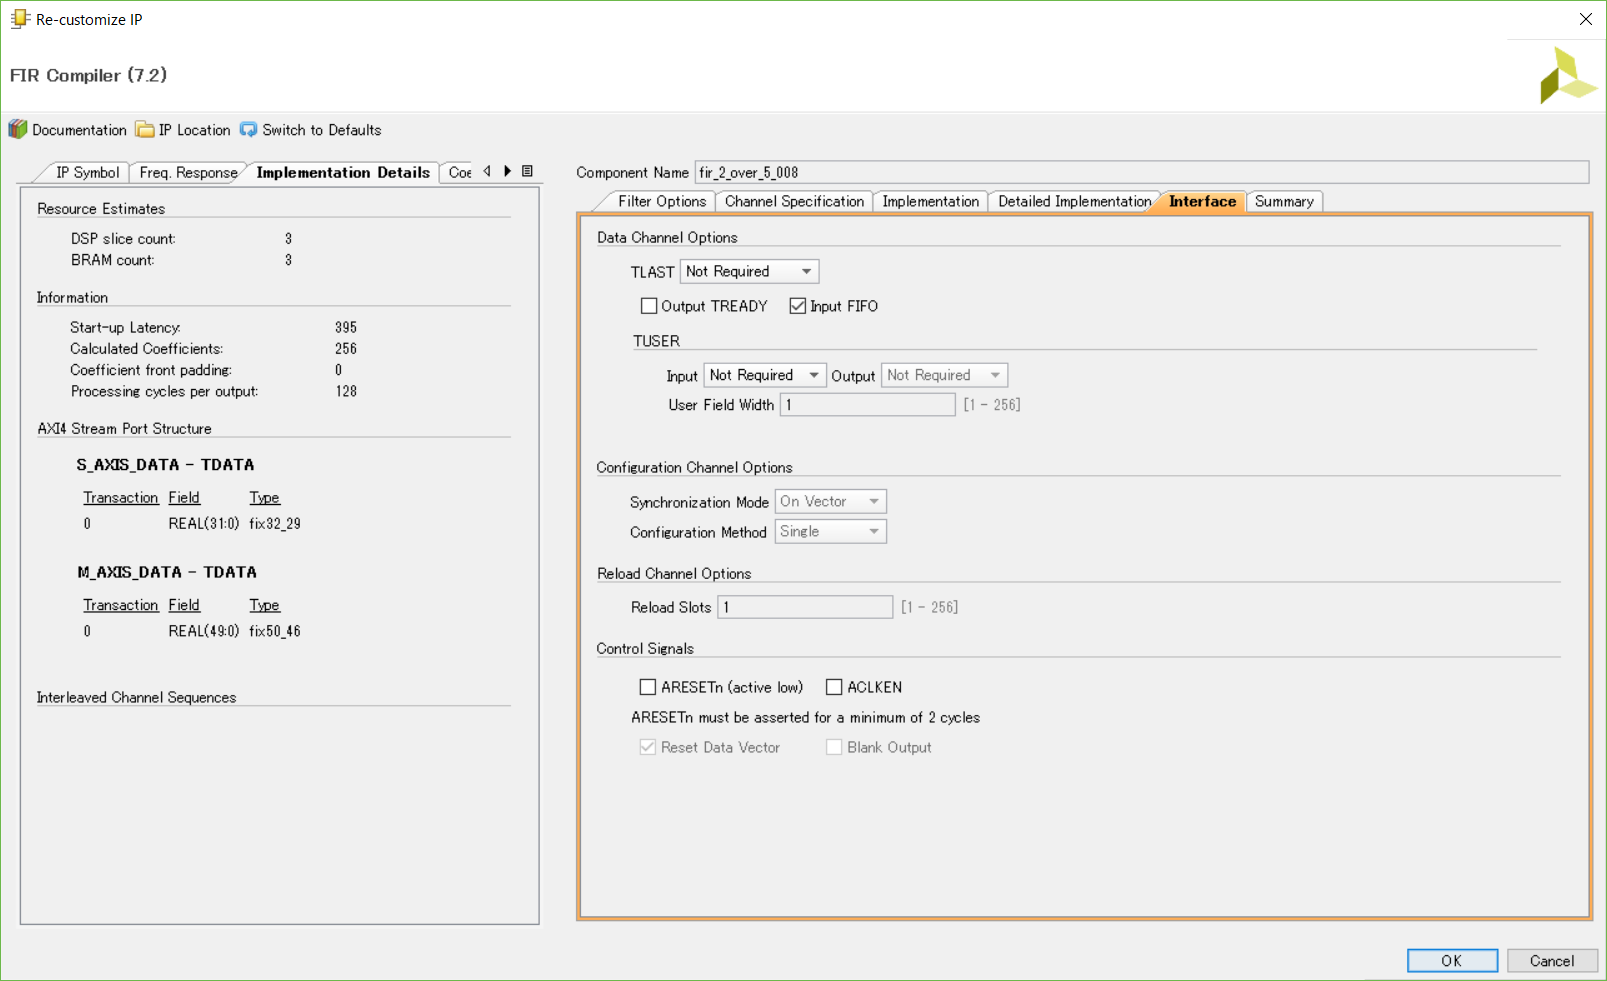
Task: Click the fix32_29 type value
Action: click(275, 523)
